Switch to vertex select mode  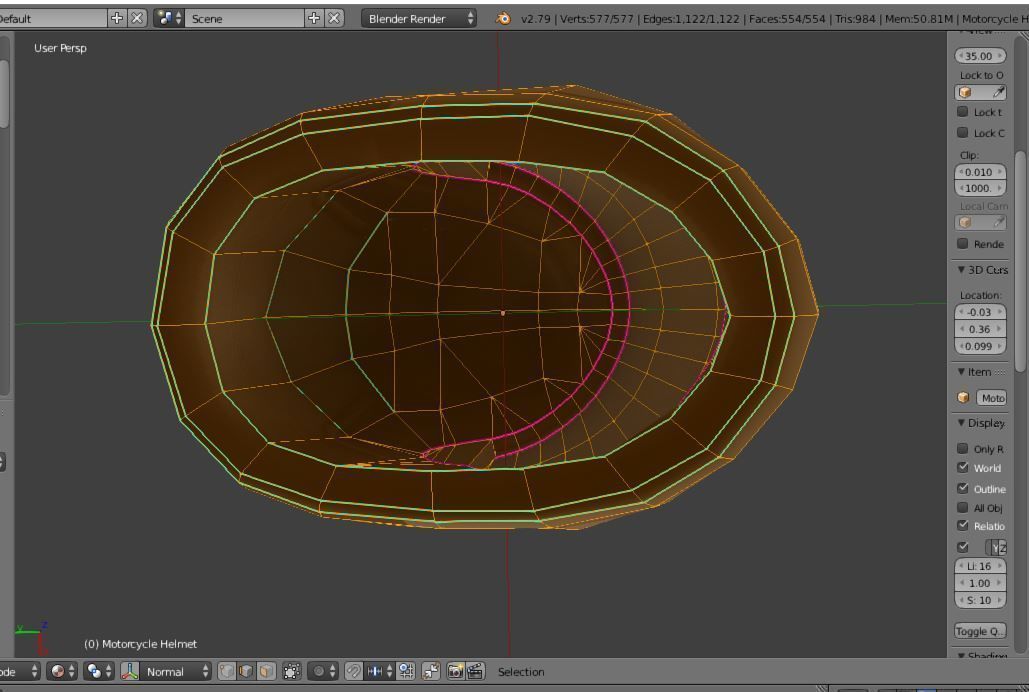(228, 672)
